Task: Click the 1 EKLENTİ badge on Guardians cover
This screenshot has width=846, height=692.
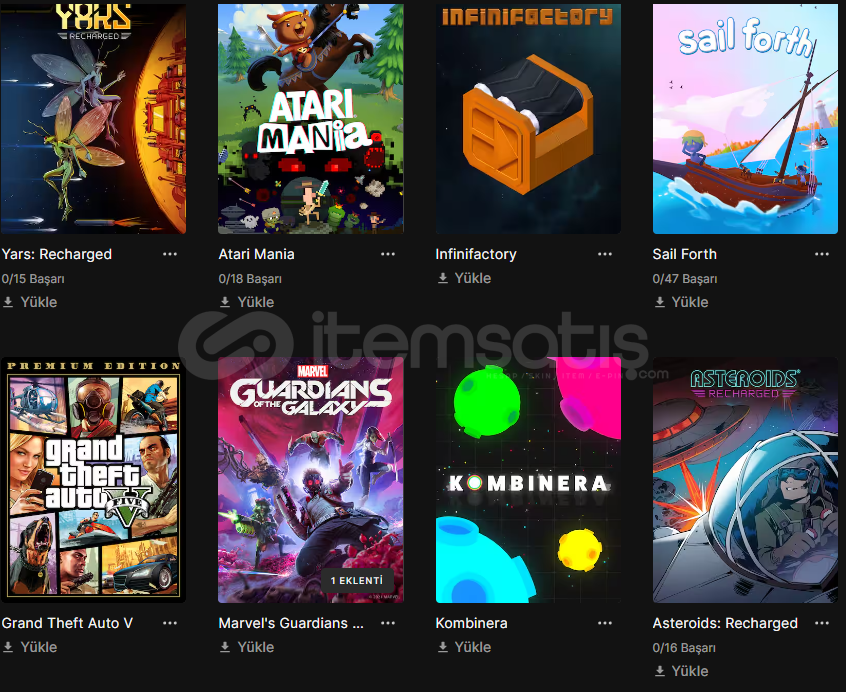Action: pos(357,580)
